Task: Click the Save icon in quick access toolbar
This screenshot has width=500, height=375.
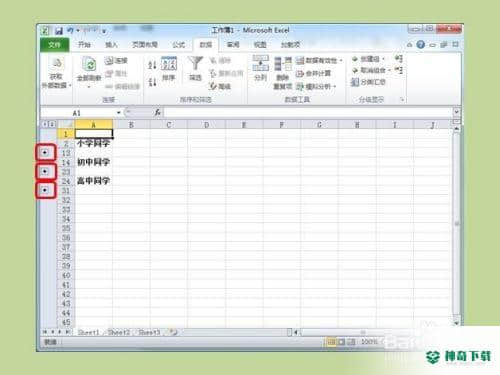Action: click(59, 31)
